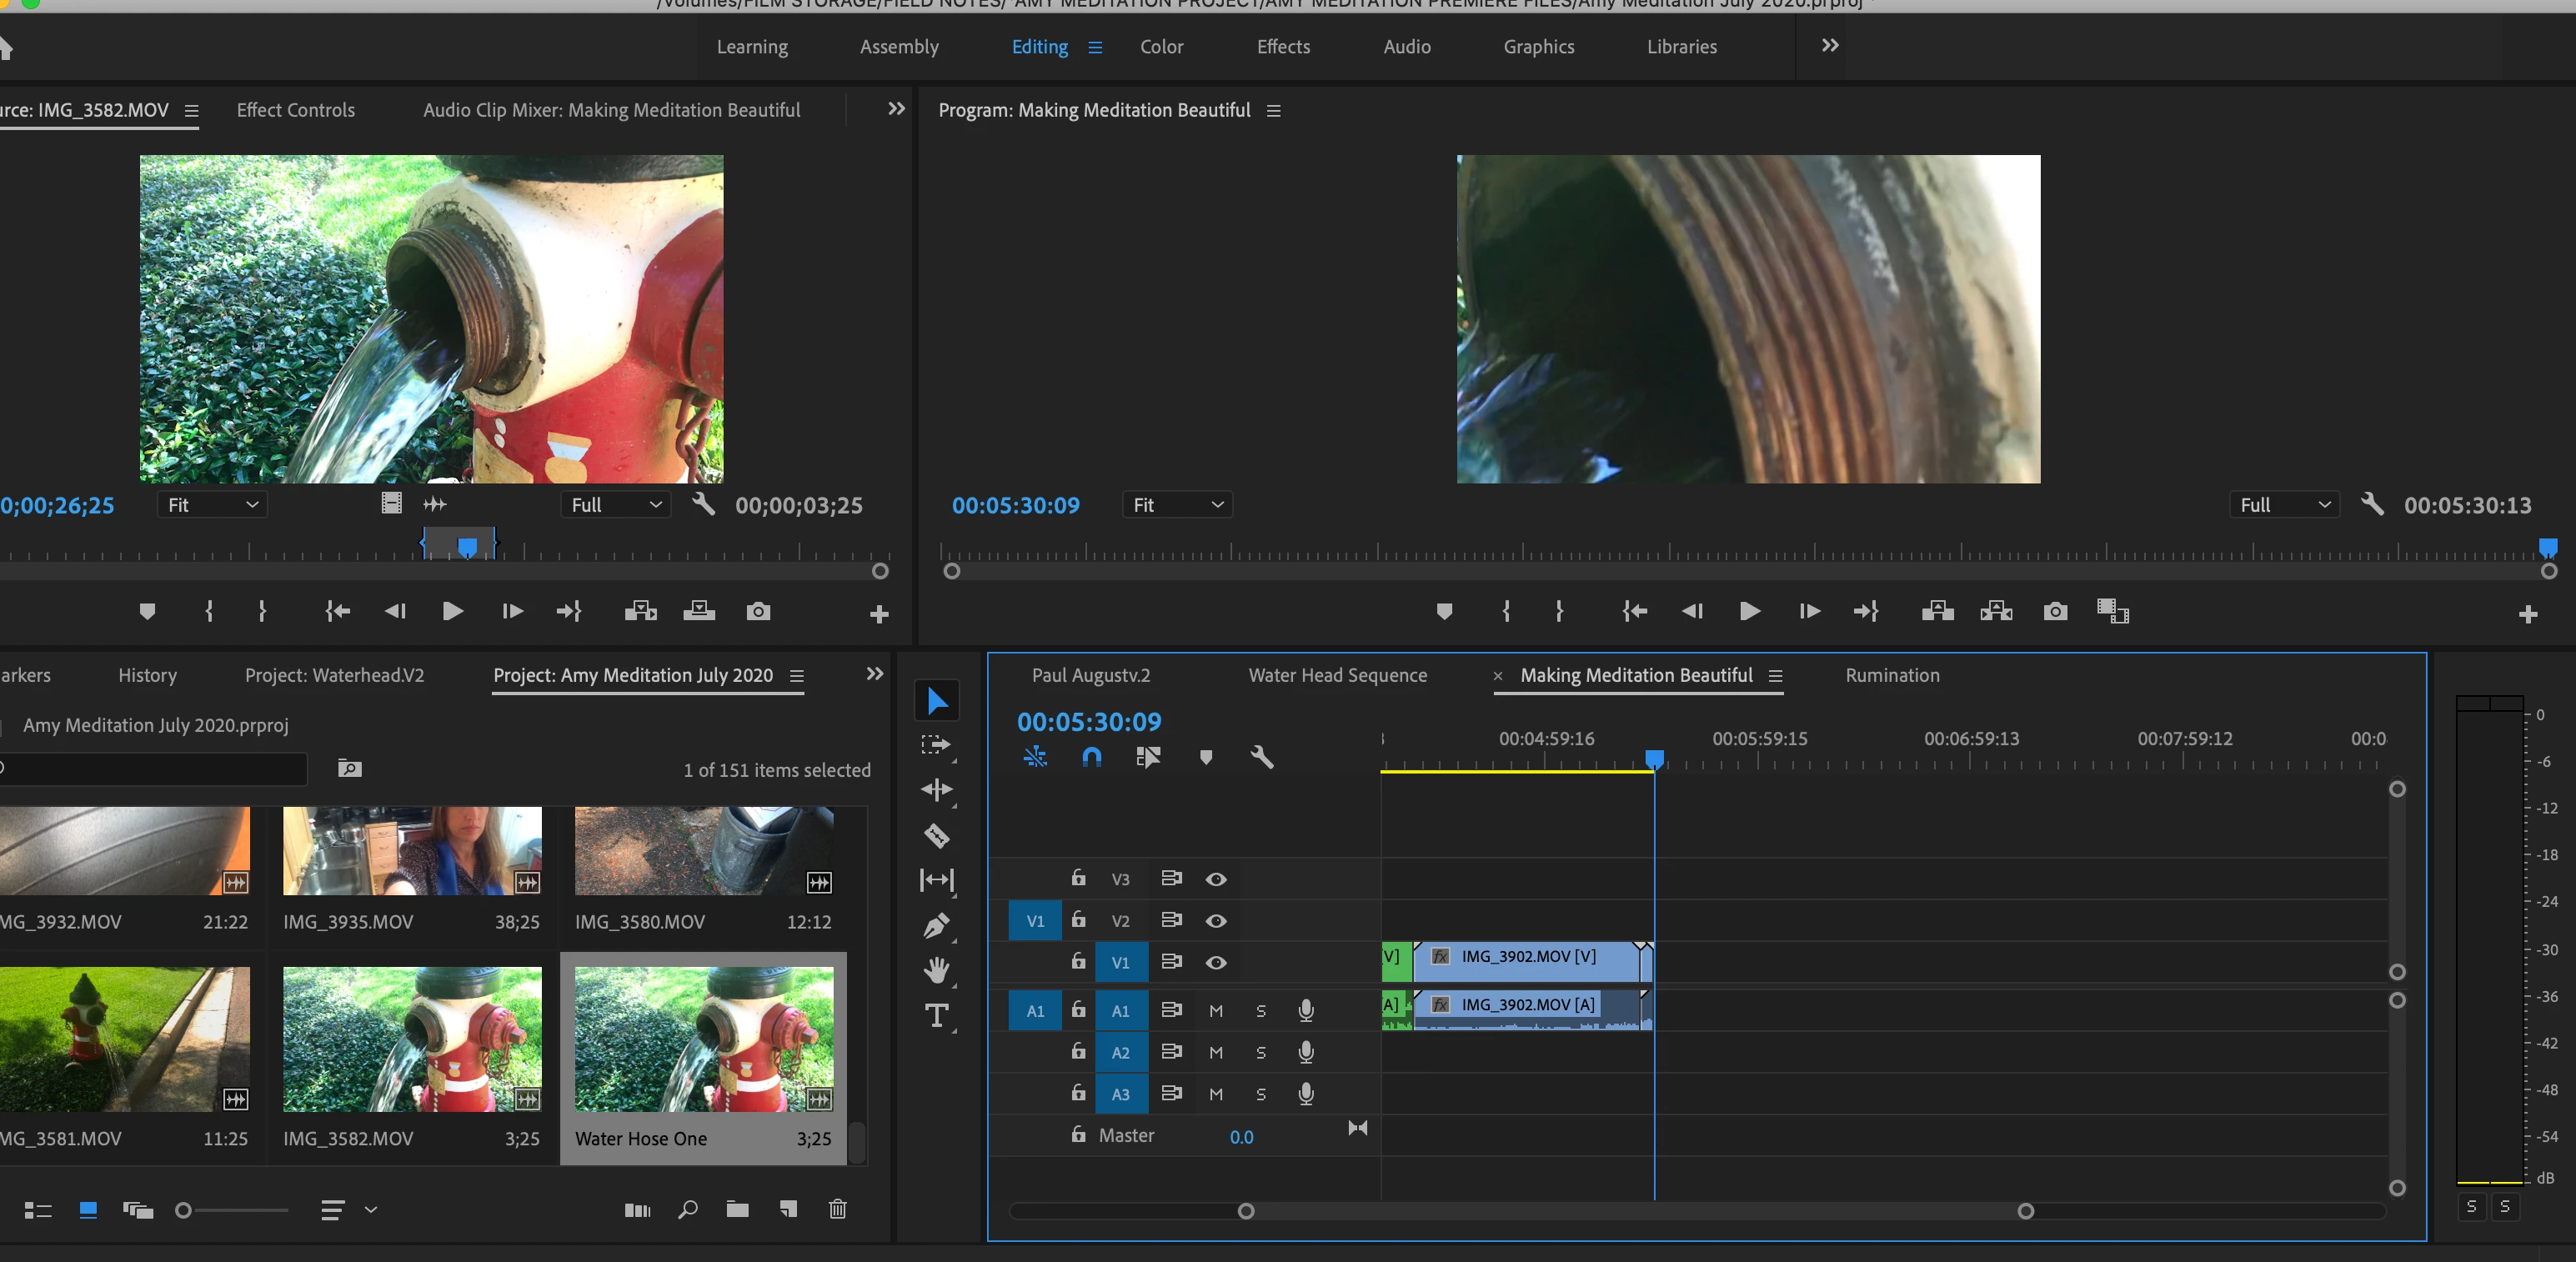The height and width of the screenshot is (1262, 2576).
Task: Click Export Frame camera in Program monitor
Action: coord(2055,611)
